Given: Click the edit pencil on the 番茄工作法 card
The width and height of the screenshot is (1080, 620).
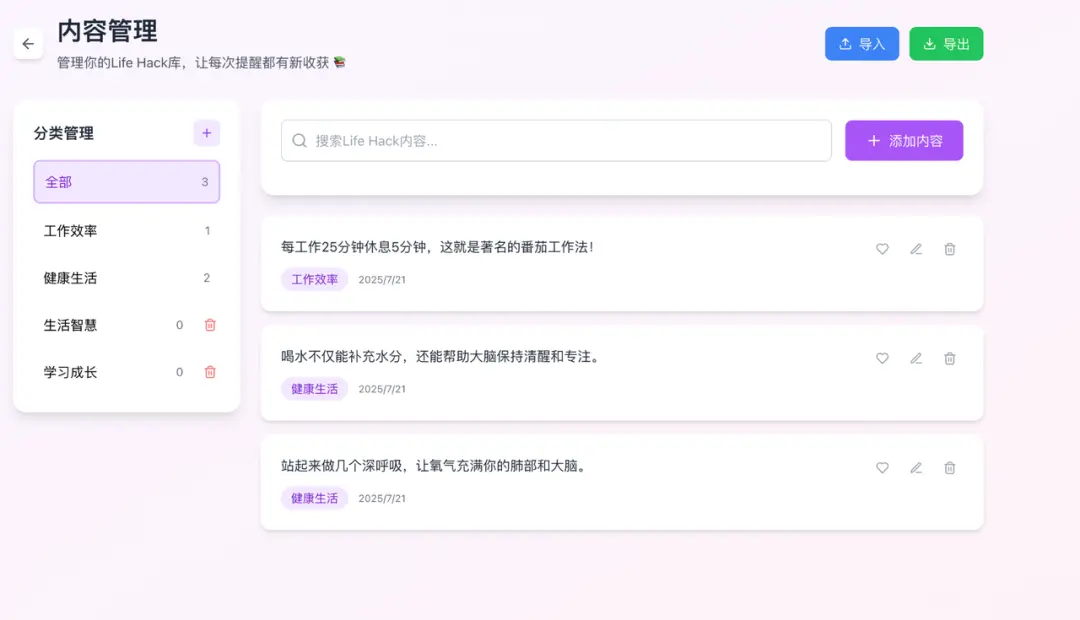Looking at the screenshot, I should coord(915,249).
